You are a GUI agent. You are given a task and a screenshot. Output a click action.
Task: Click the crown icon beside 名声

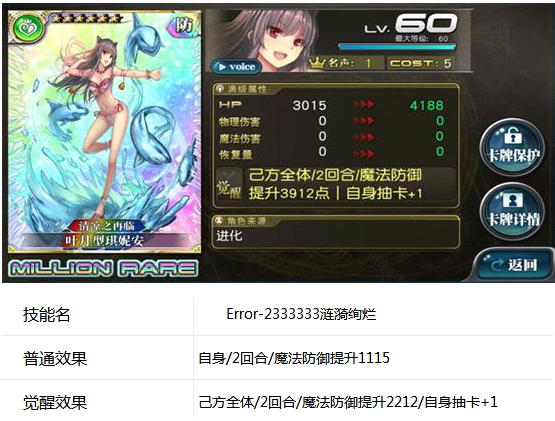pyautogui.click(x=317, y=63)
